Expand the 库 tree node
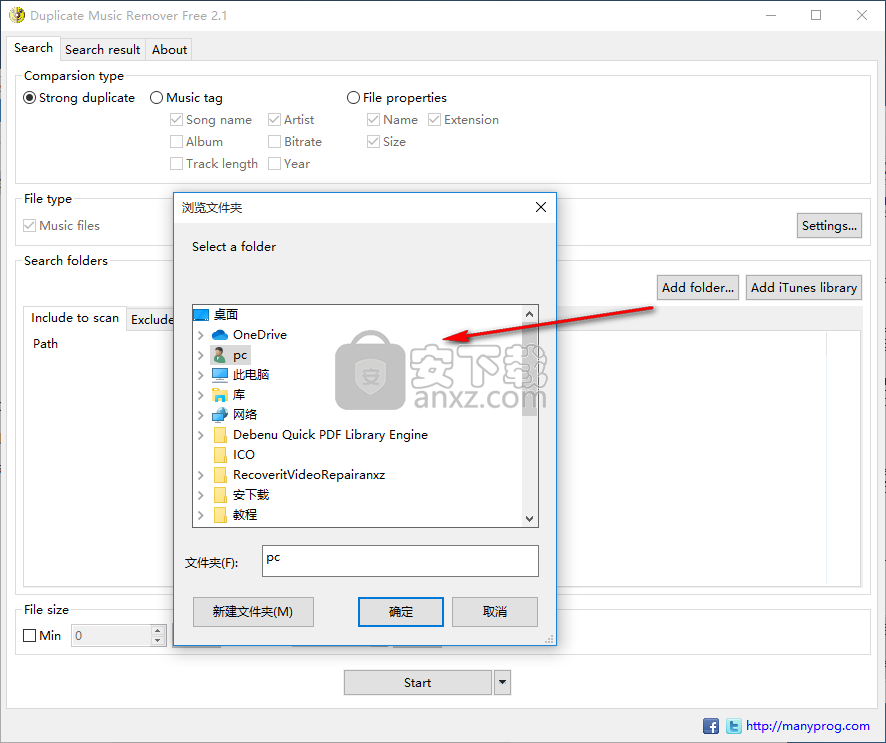886x743 pixels. 201,395
